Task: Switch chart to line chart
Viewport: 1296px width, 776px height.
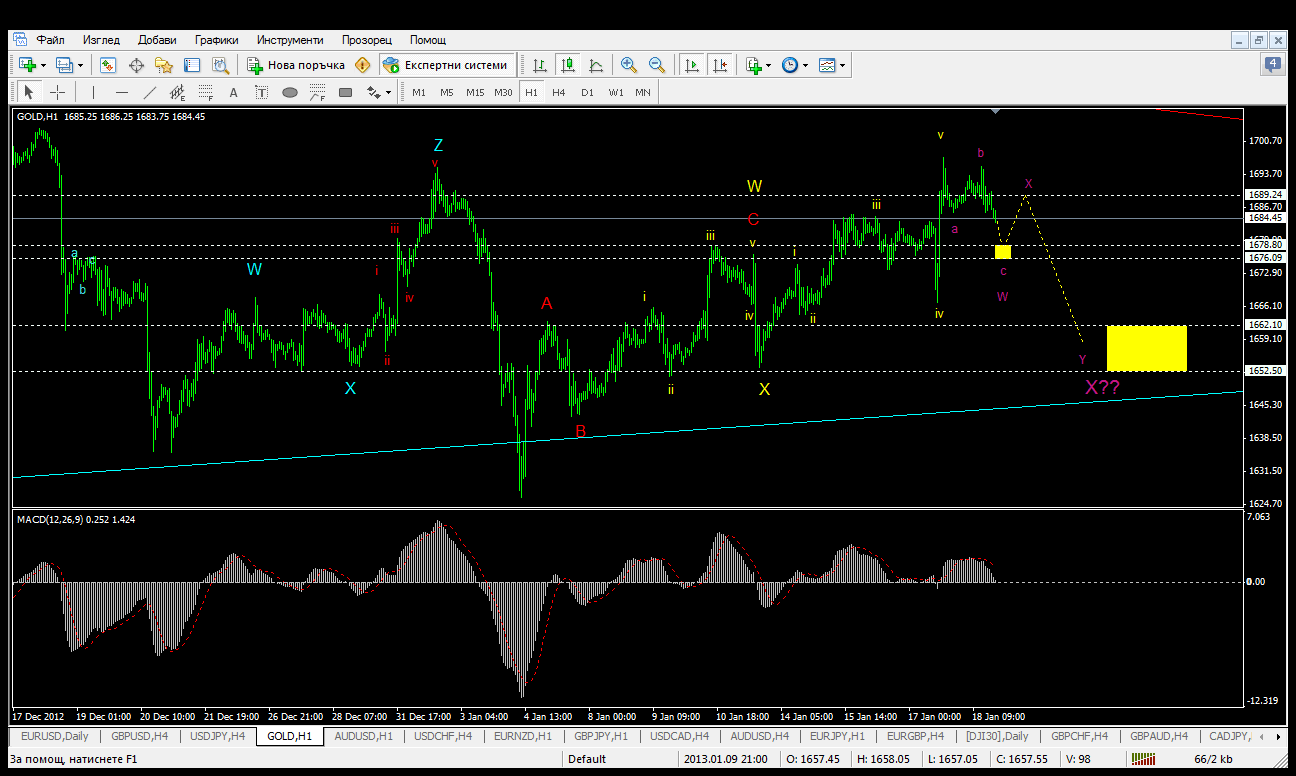Action: [596, 65]
